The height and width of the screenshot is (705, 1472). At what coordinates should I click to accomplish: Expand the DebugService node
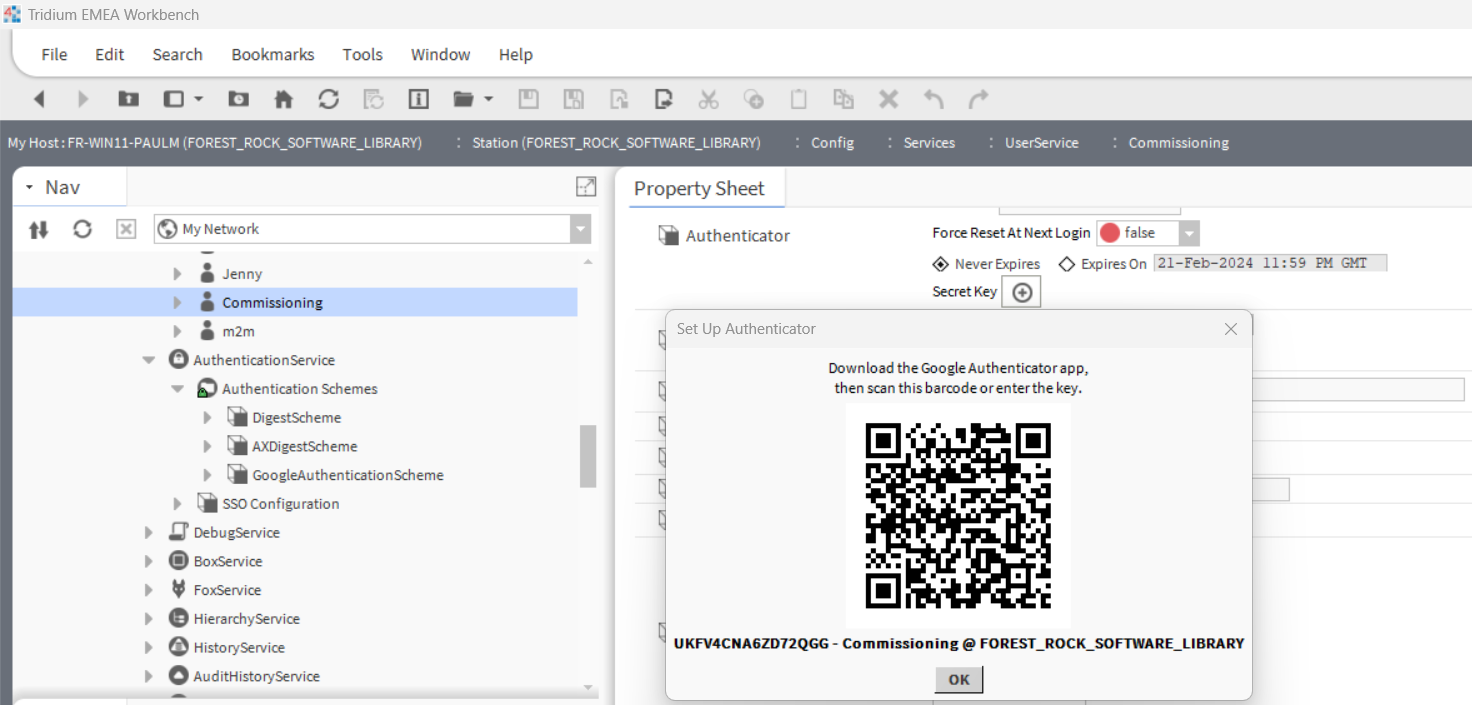149,533
